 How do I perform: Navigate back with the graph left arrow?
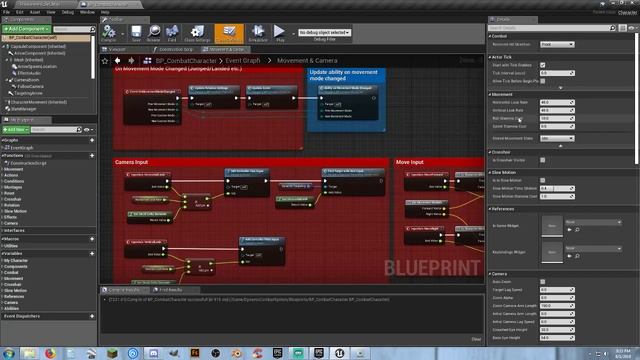[118, 60]
